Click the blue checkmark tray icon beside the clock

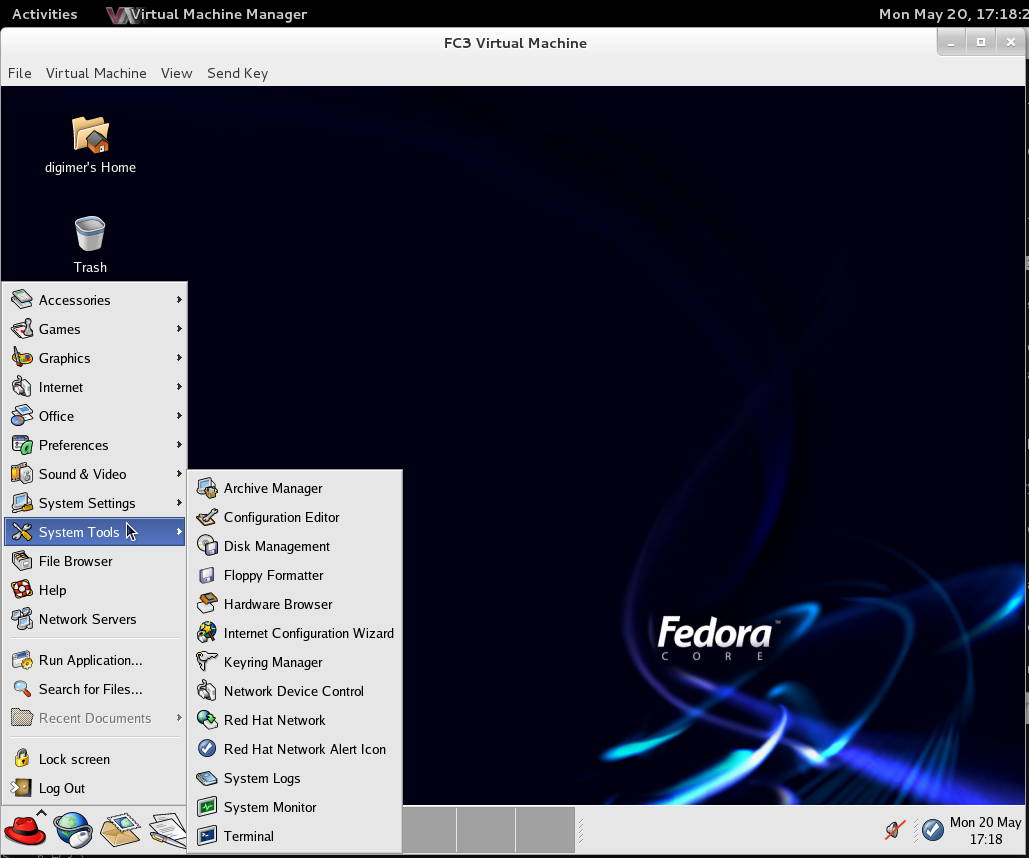(x=933, y=830)
